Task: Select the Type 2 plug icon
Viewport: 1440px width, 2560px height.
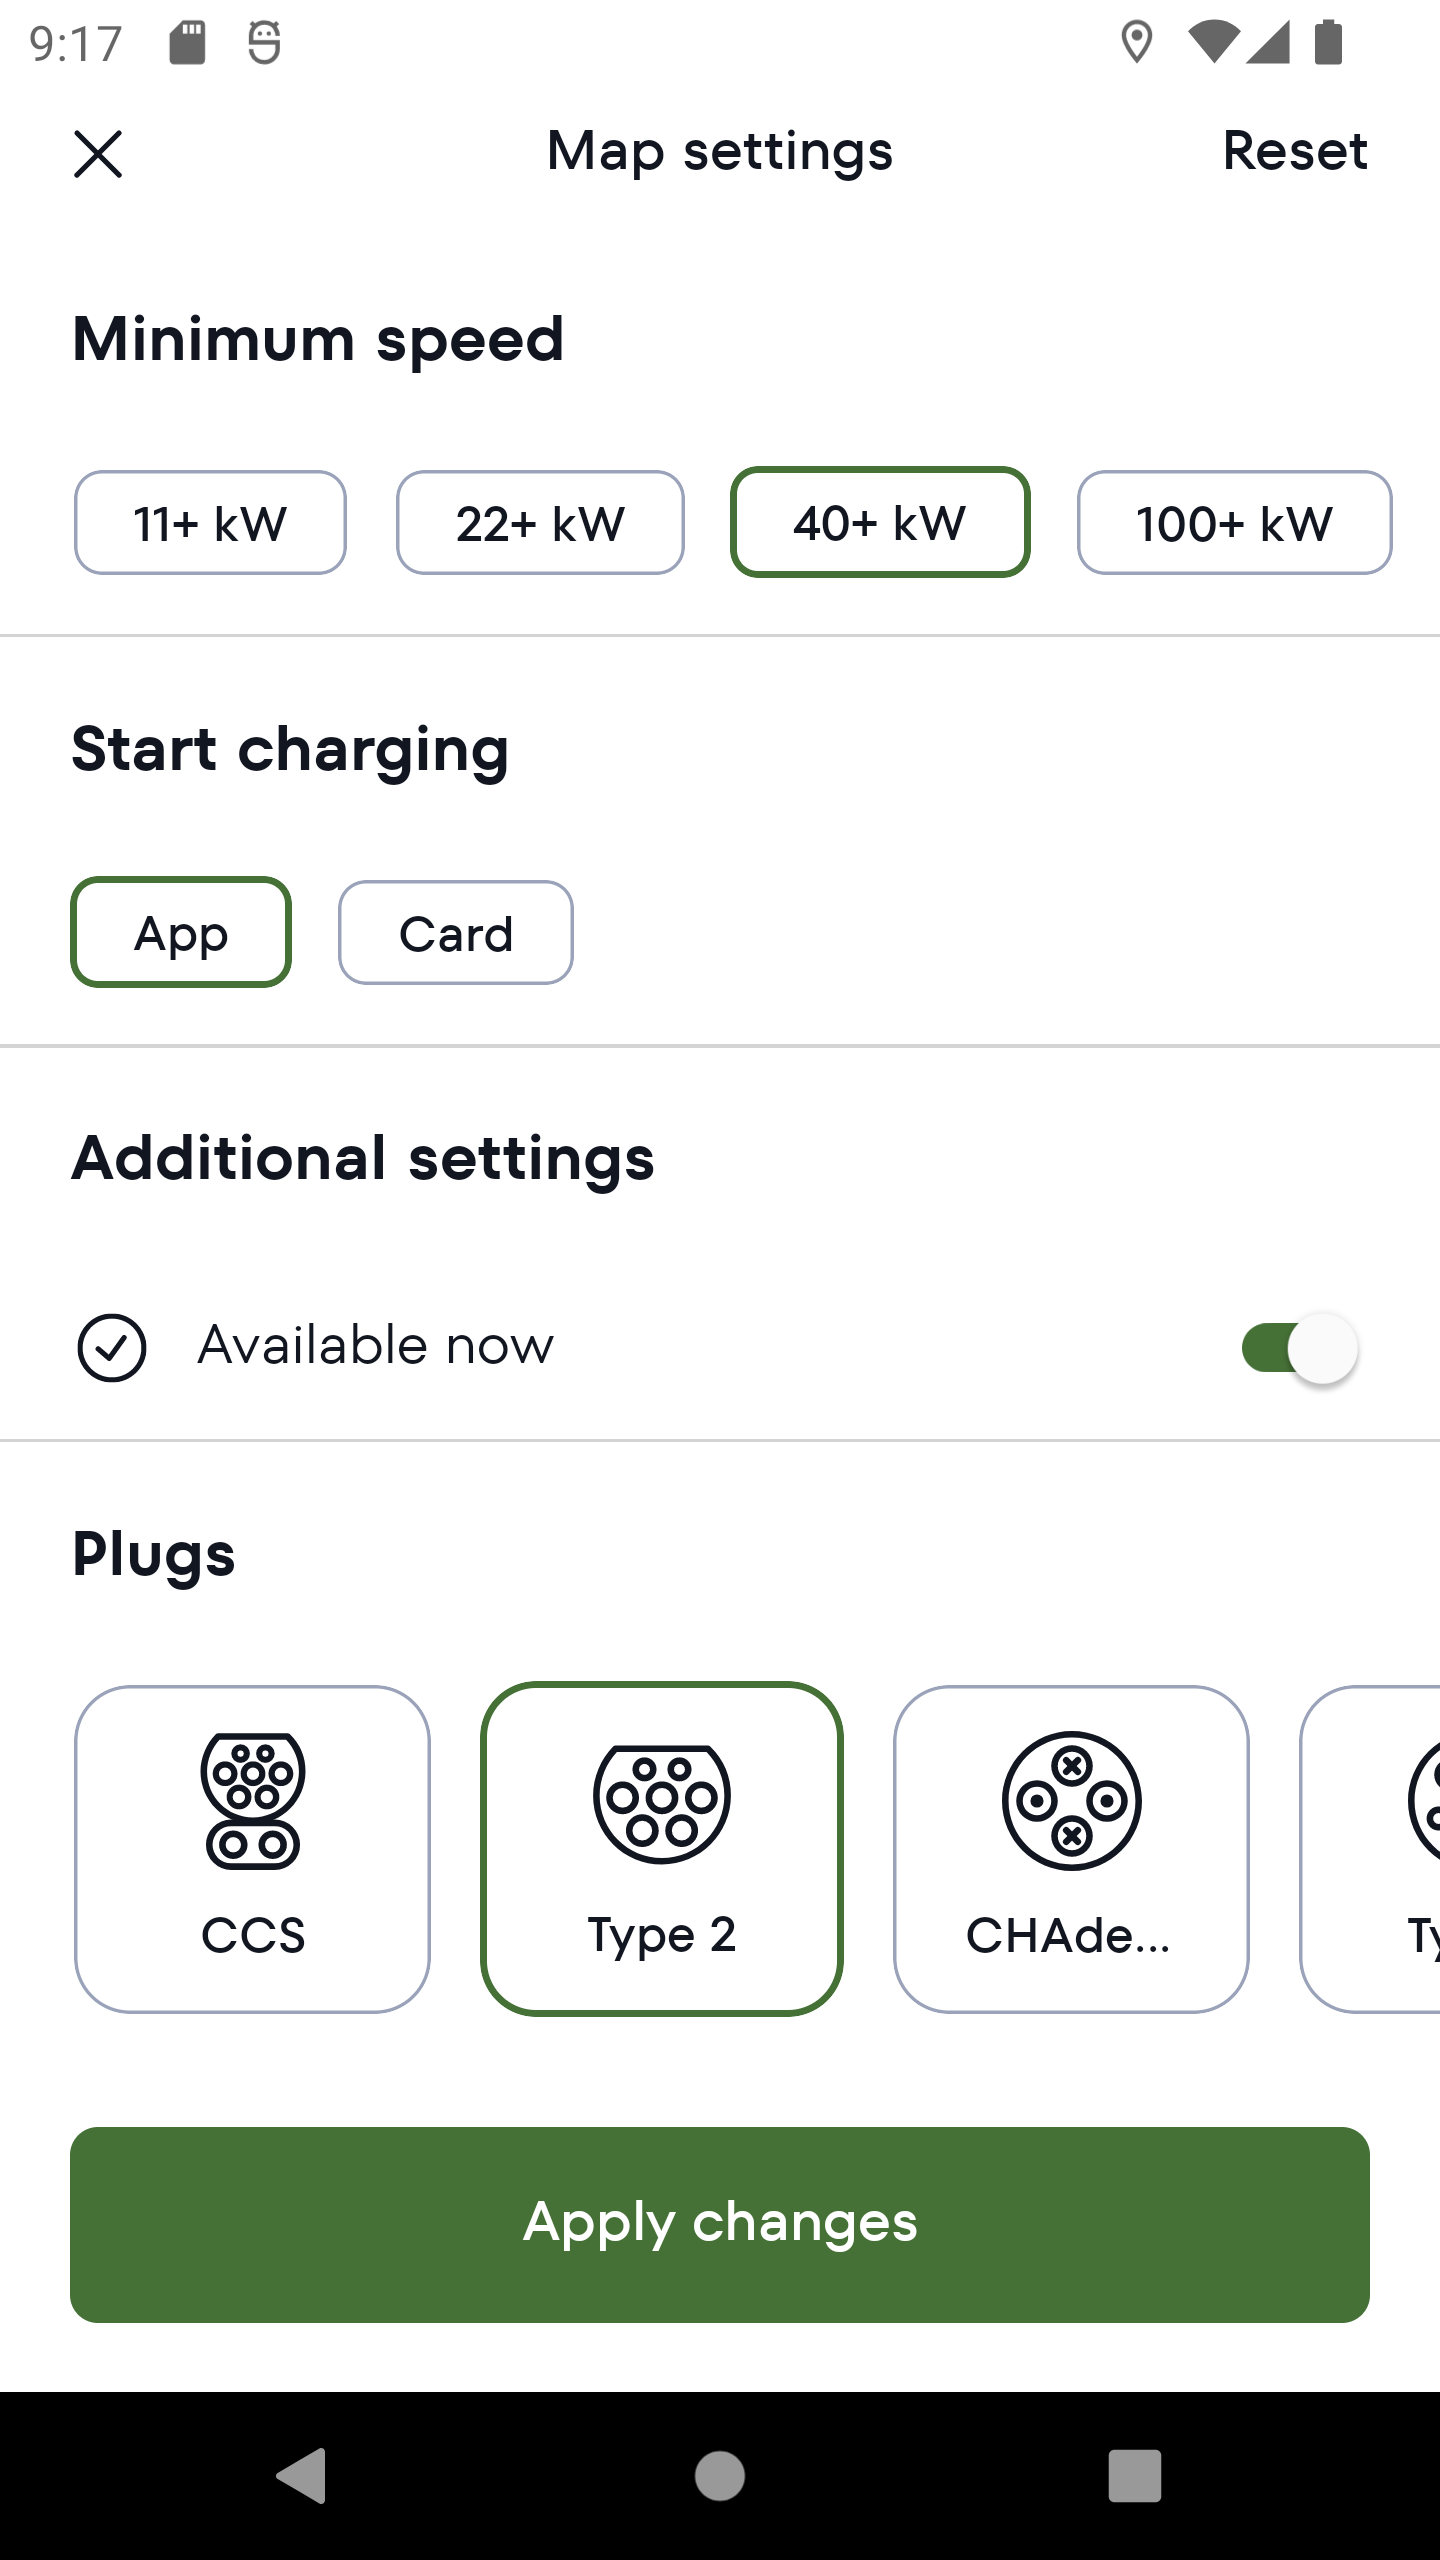Action: point(661,1803)
